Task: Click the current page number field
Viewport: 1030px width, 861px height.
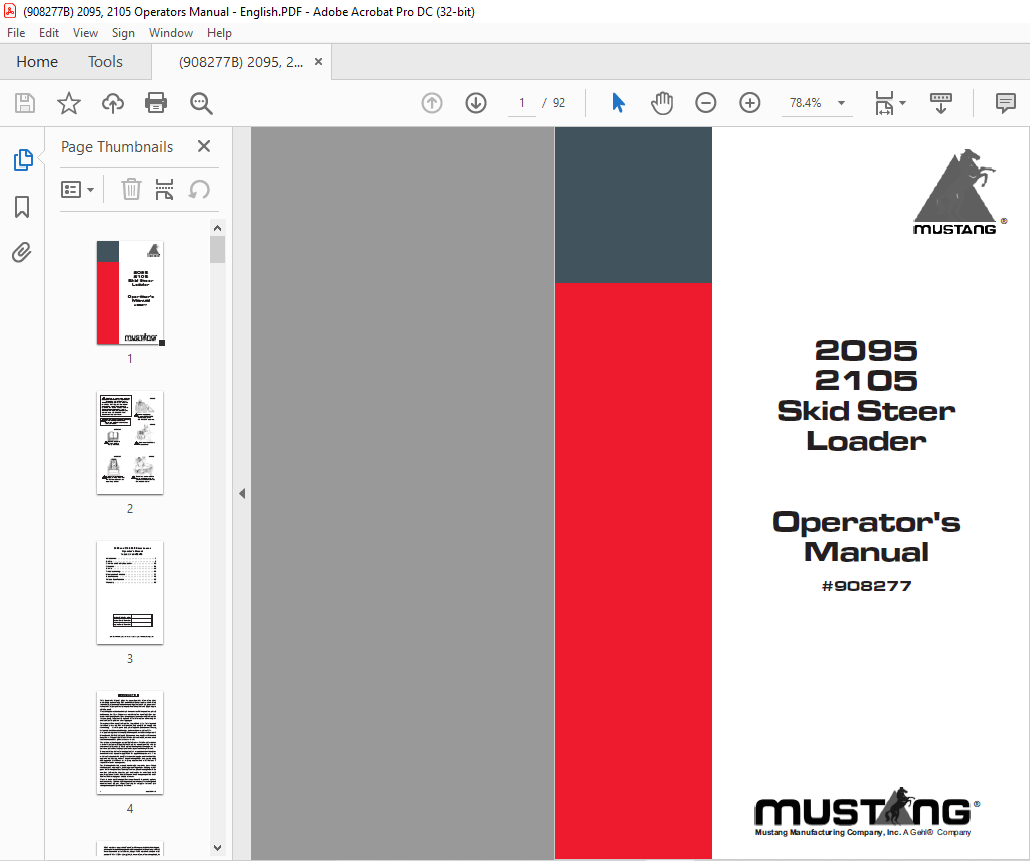Action: click(x=522, y=103)
